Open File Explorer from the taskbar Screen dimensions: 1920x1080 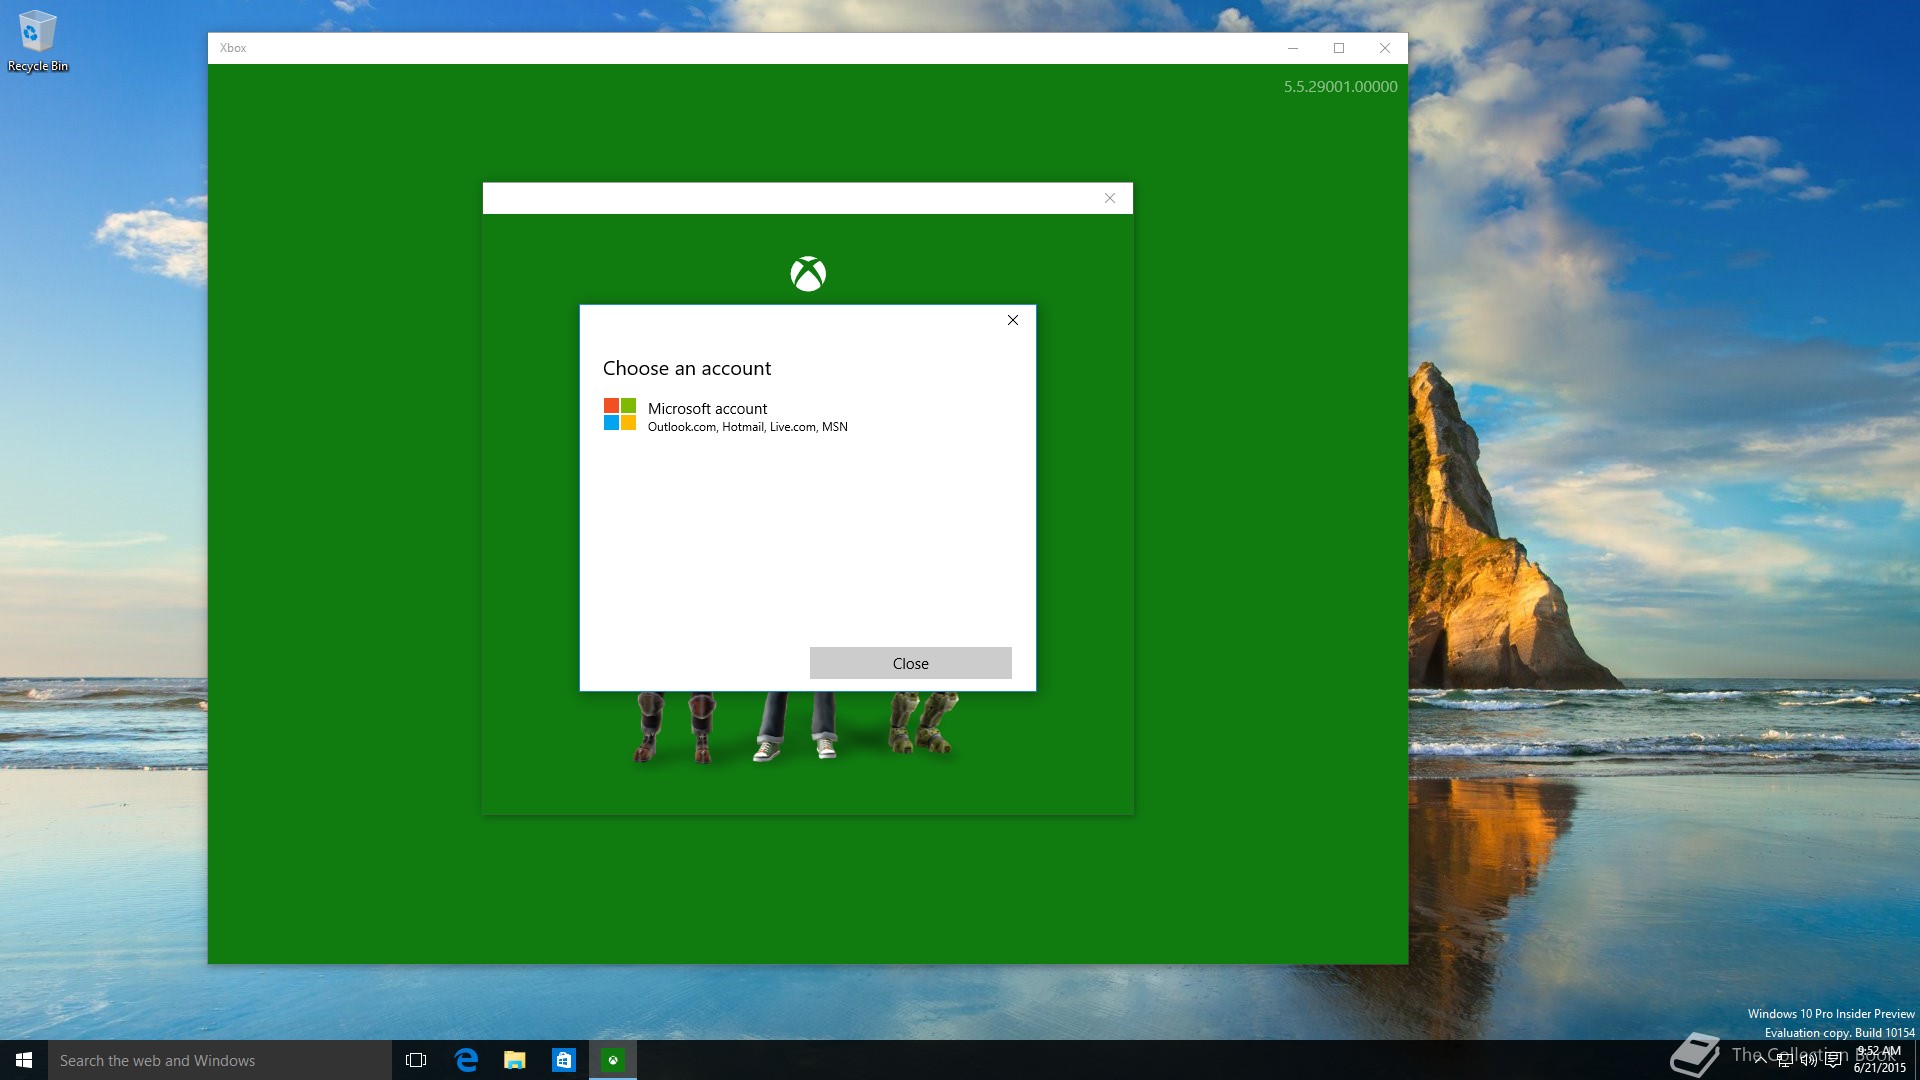(515, 1060)
